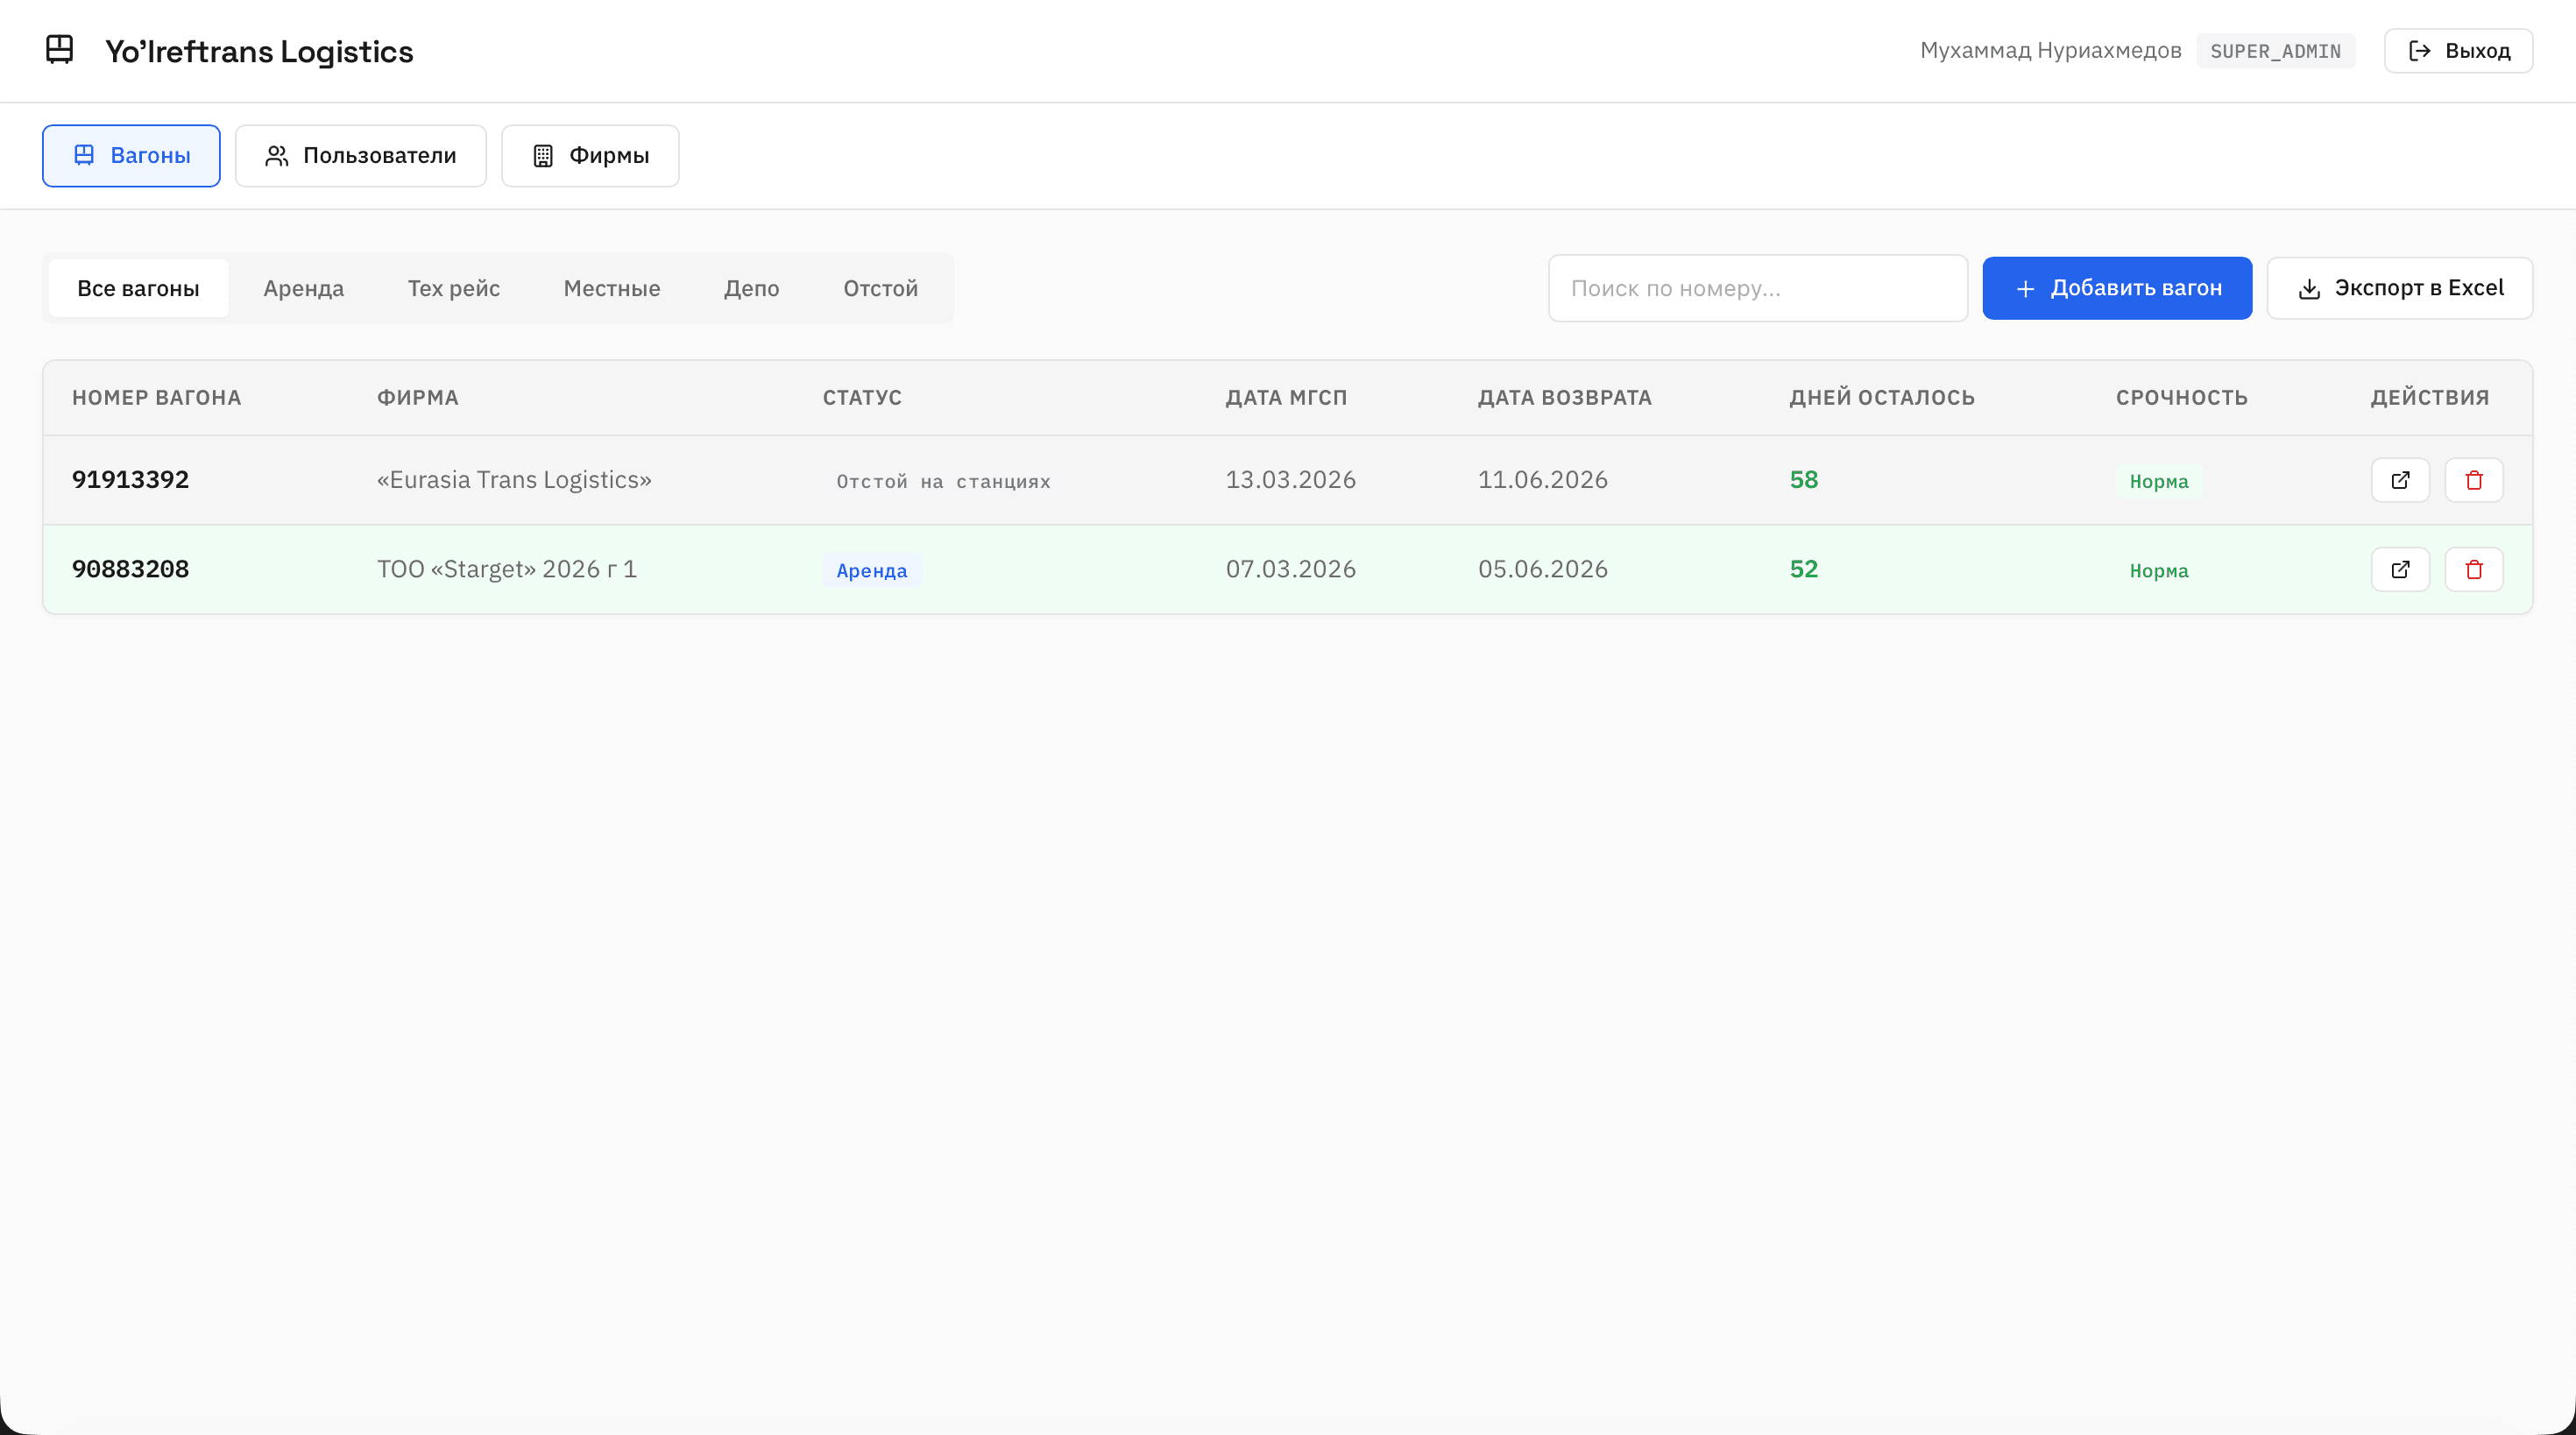Switch to the Тех рейс filter tab

[x=453, y=288]
